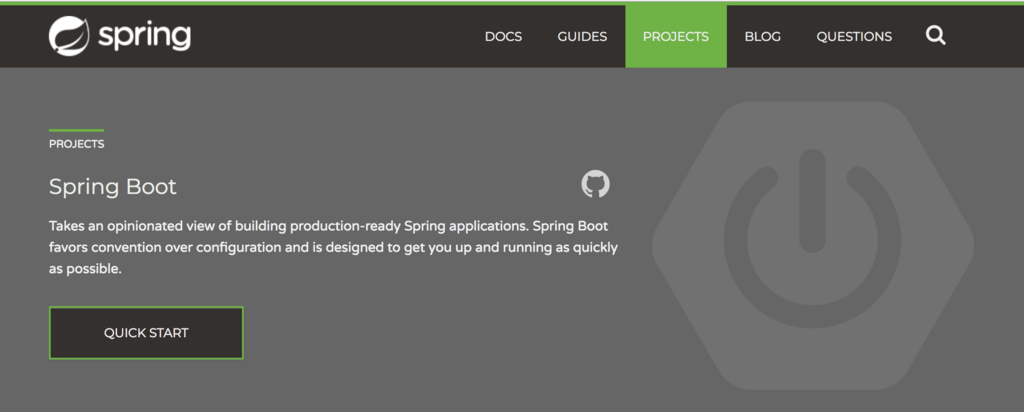Visit the BLOG menu item
The width and height of the screenshot is (1024, 412).
pyautogui.click(x=762, y=37)
